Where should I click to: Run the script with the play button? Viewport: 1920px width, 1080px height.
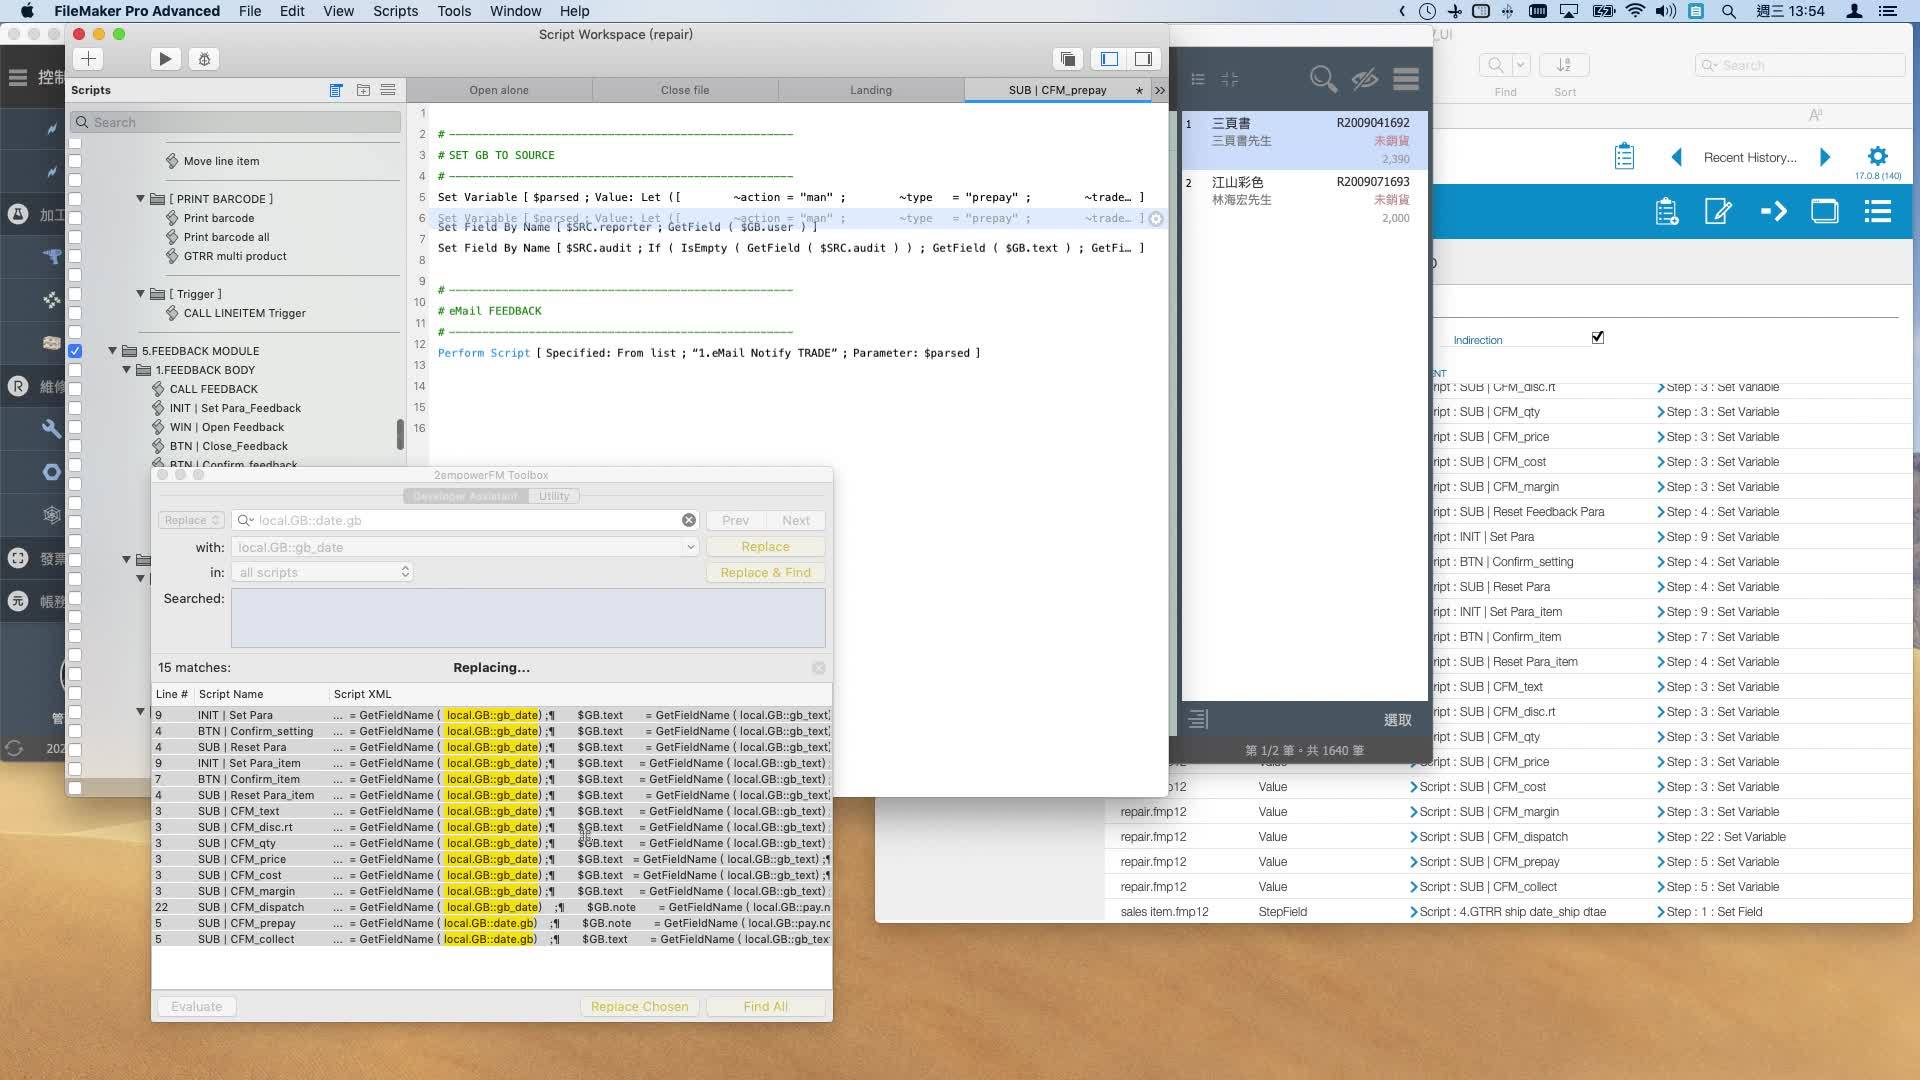pos(165,59)
